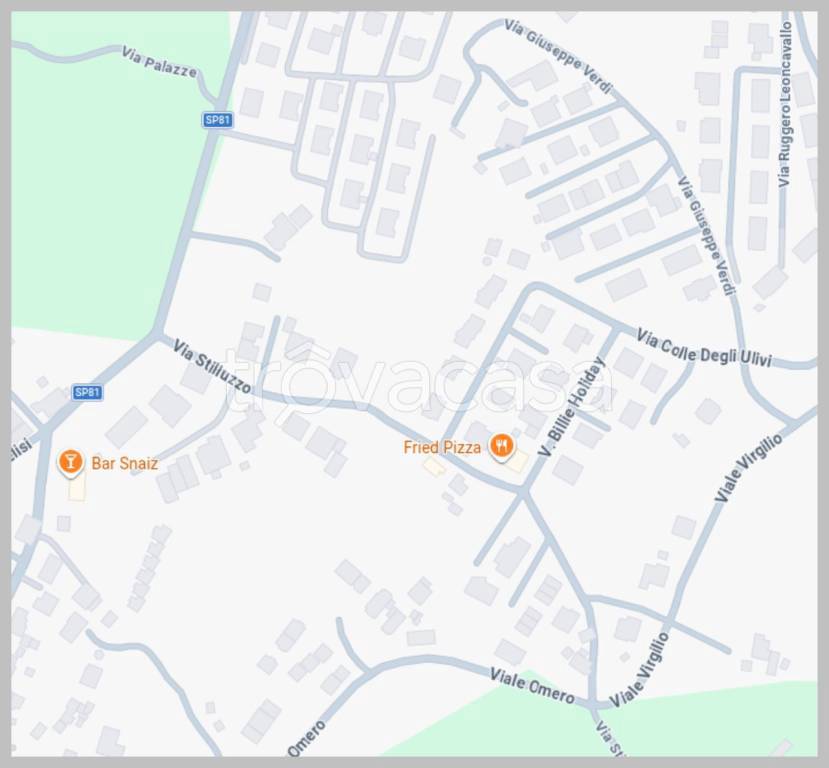Screen dimensions: 829x768
Task: Click the highlighted building below Bar Snaiz pin
Action: (77, 487)
